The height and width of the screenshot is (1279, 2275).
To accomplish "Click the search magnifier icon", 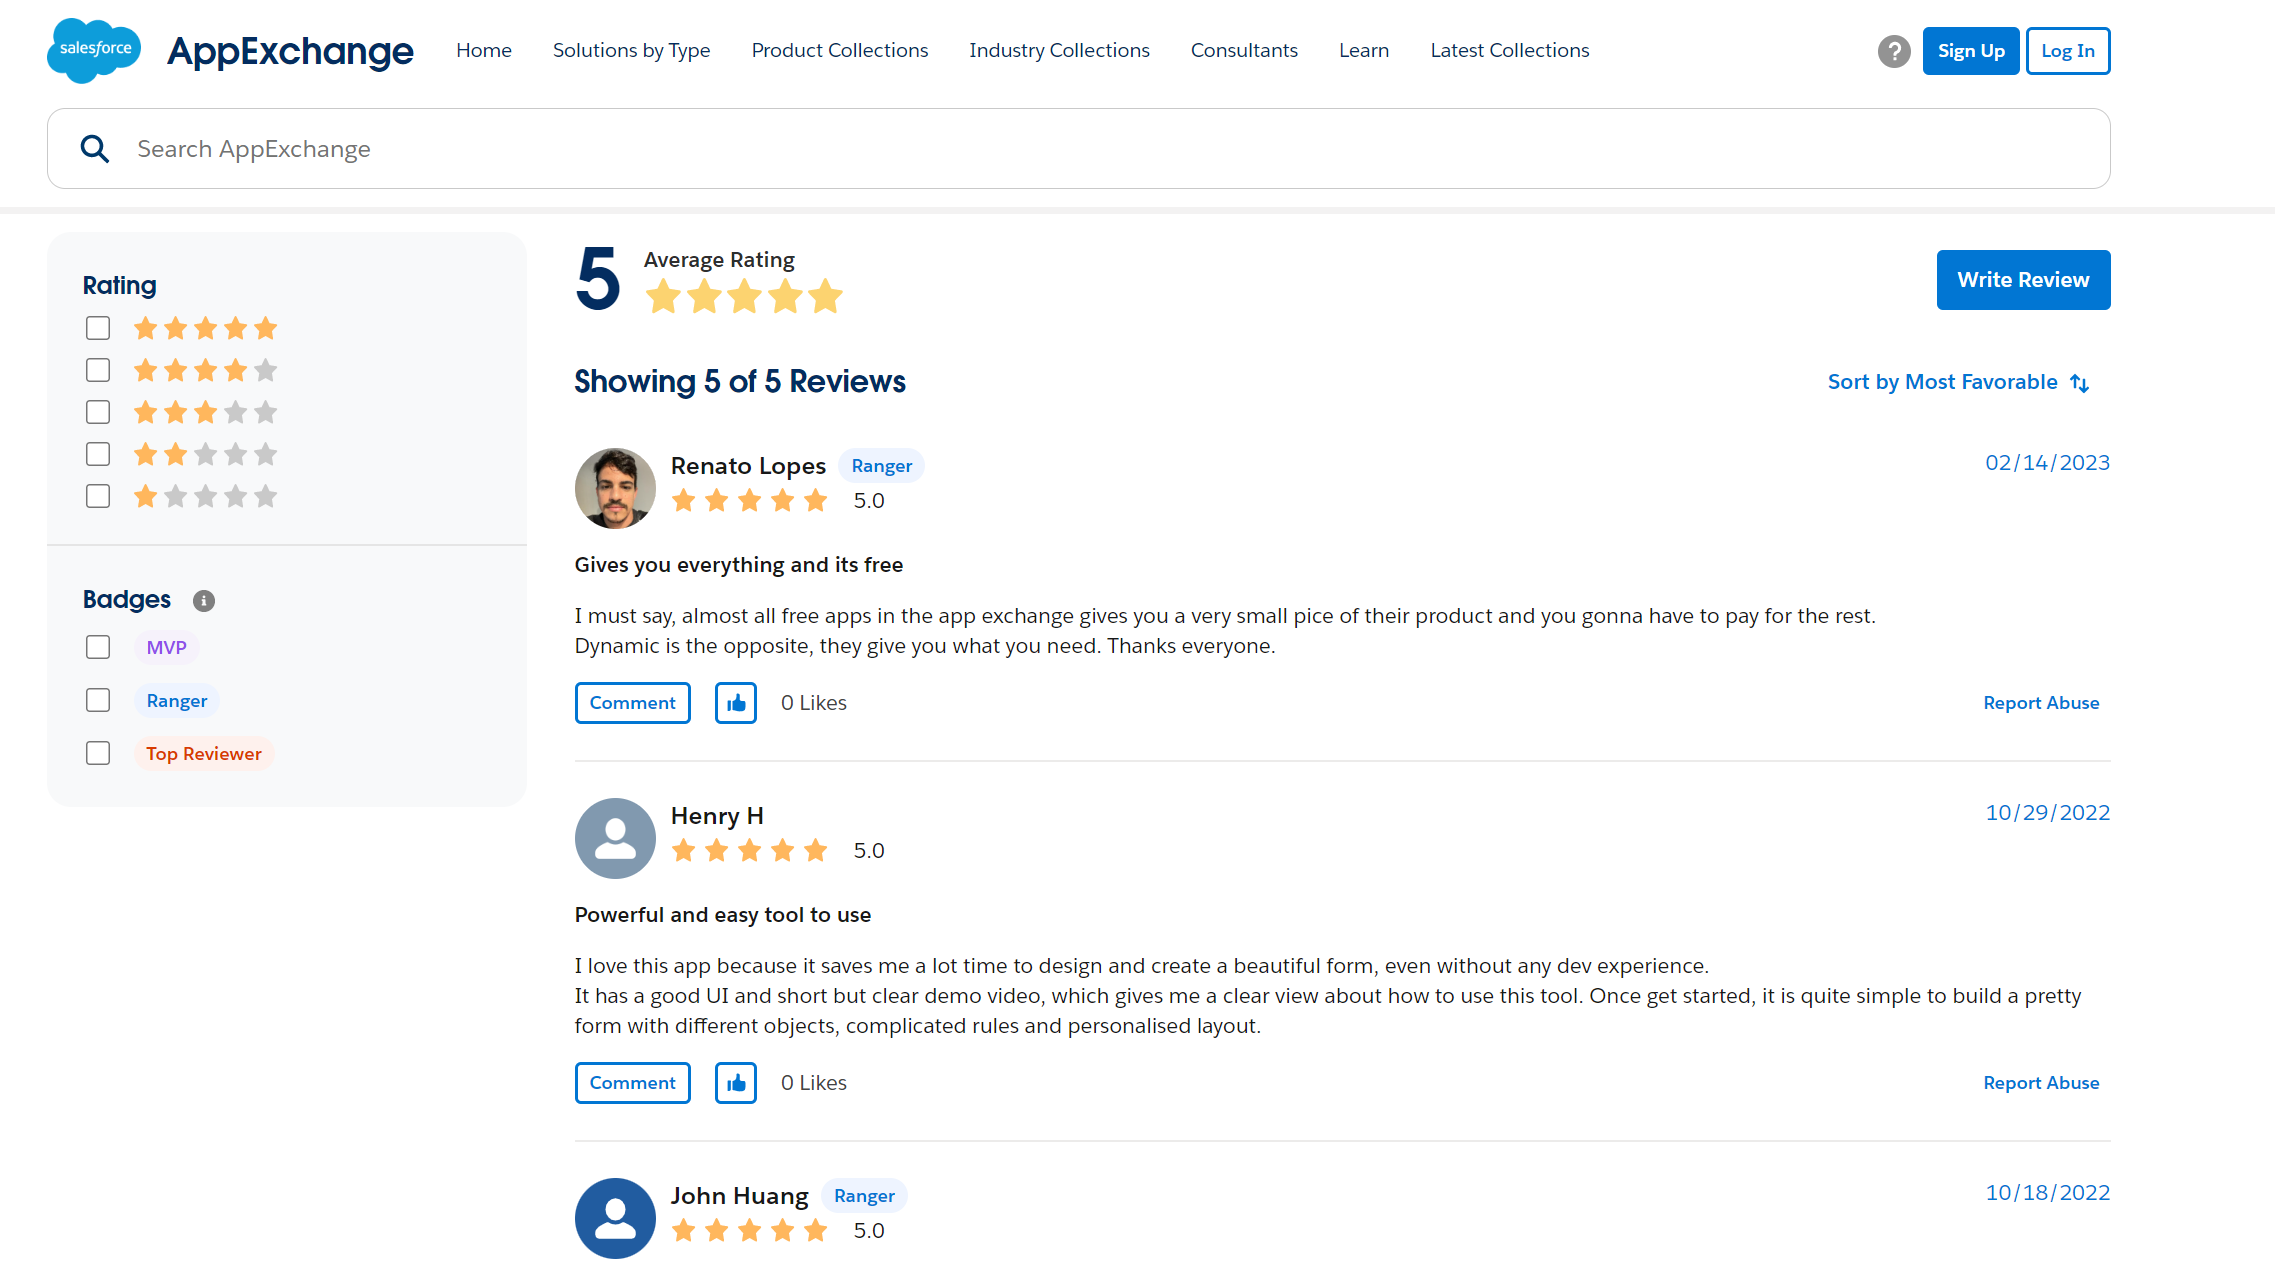I will [x=95, y=149].
